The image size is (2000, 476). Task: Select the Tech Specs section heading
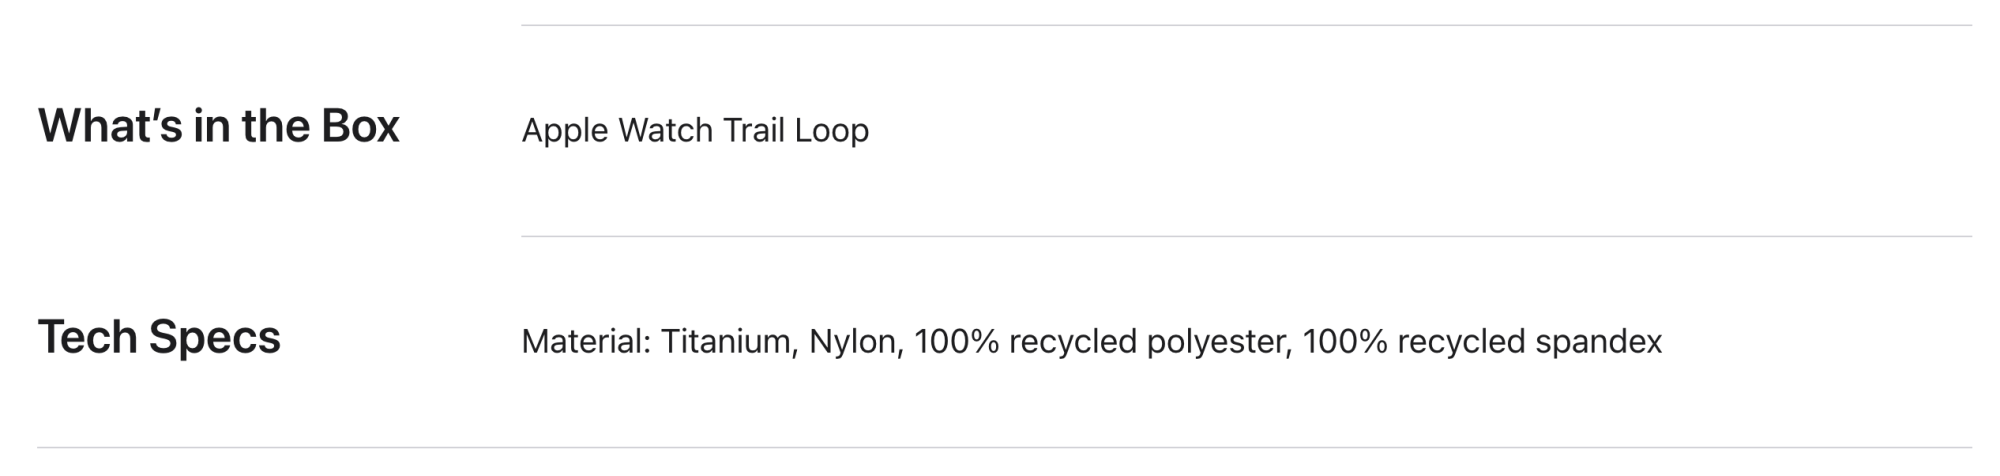159,338
